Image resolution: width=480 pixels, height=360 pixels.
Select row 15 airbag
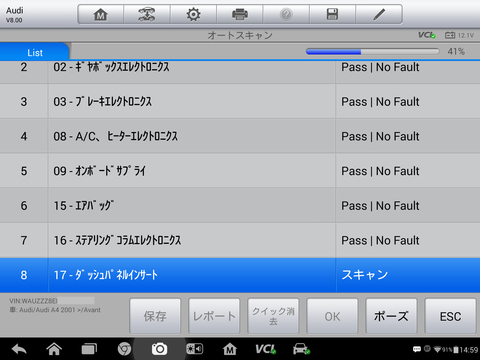[x=240, y=205]
